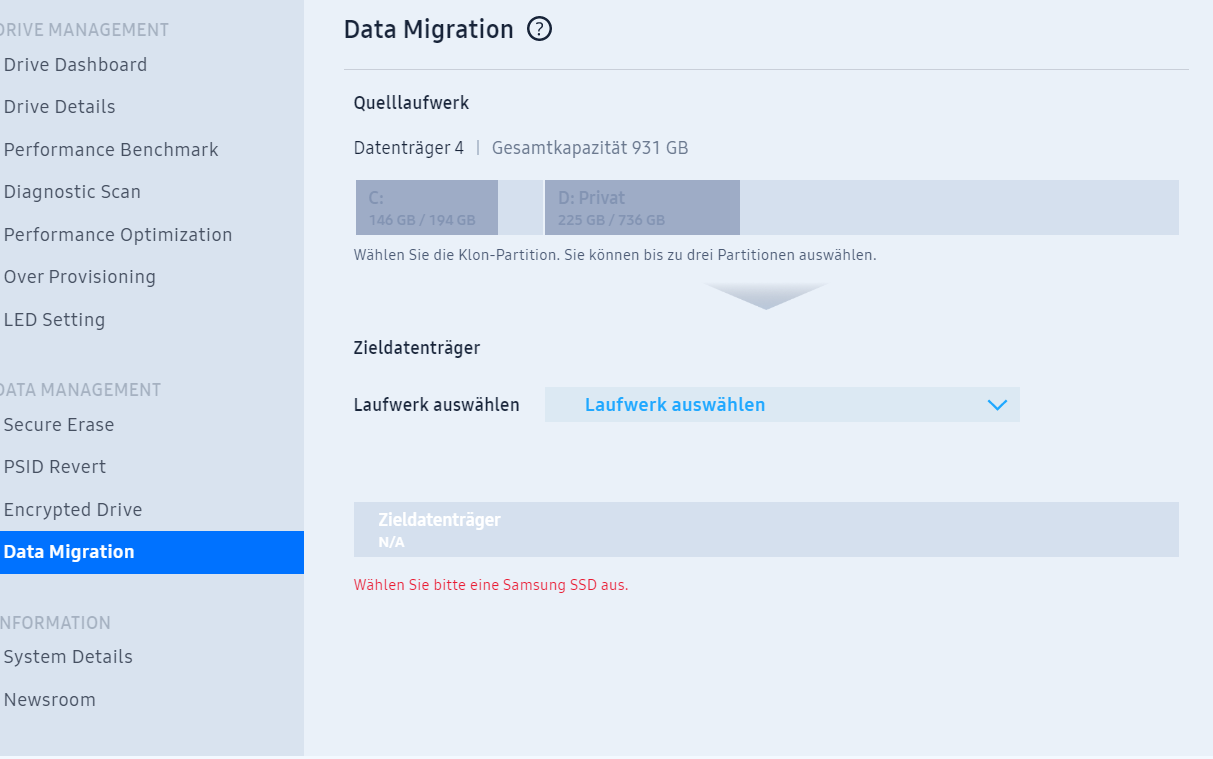This screenshot has width=1213, height=759.
Task: Visit the Newsroom section
Action: (x=50, y=700)
